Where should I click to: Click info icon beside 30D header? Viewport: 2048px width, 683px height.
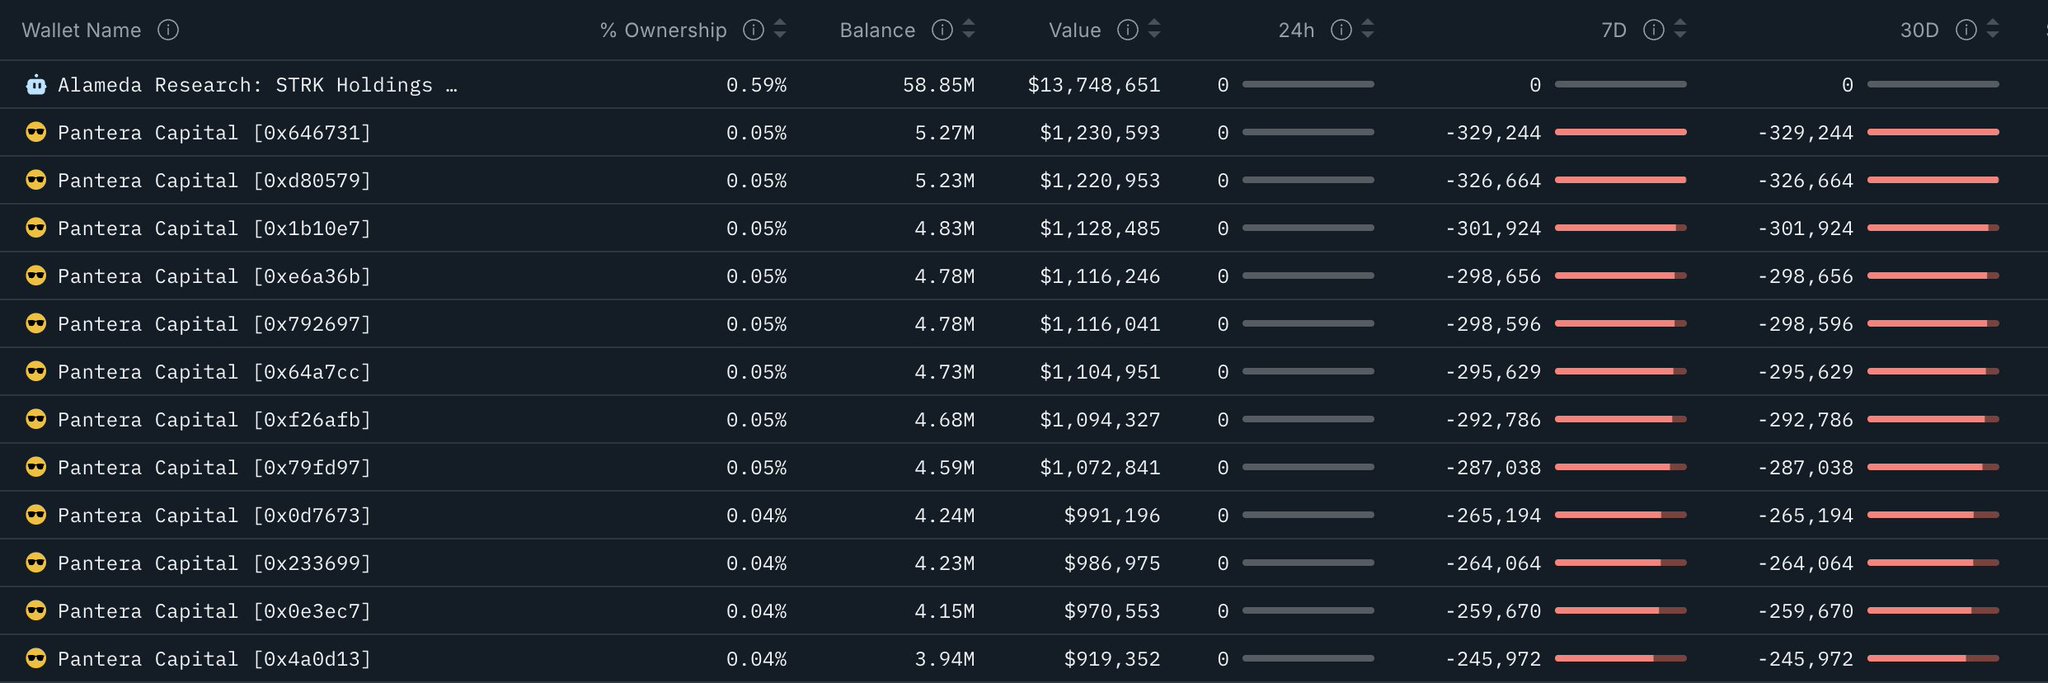click(x=1966, y=30)
